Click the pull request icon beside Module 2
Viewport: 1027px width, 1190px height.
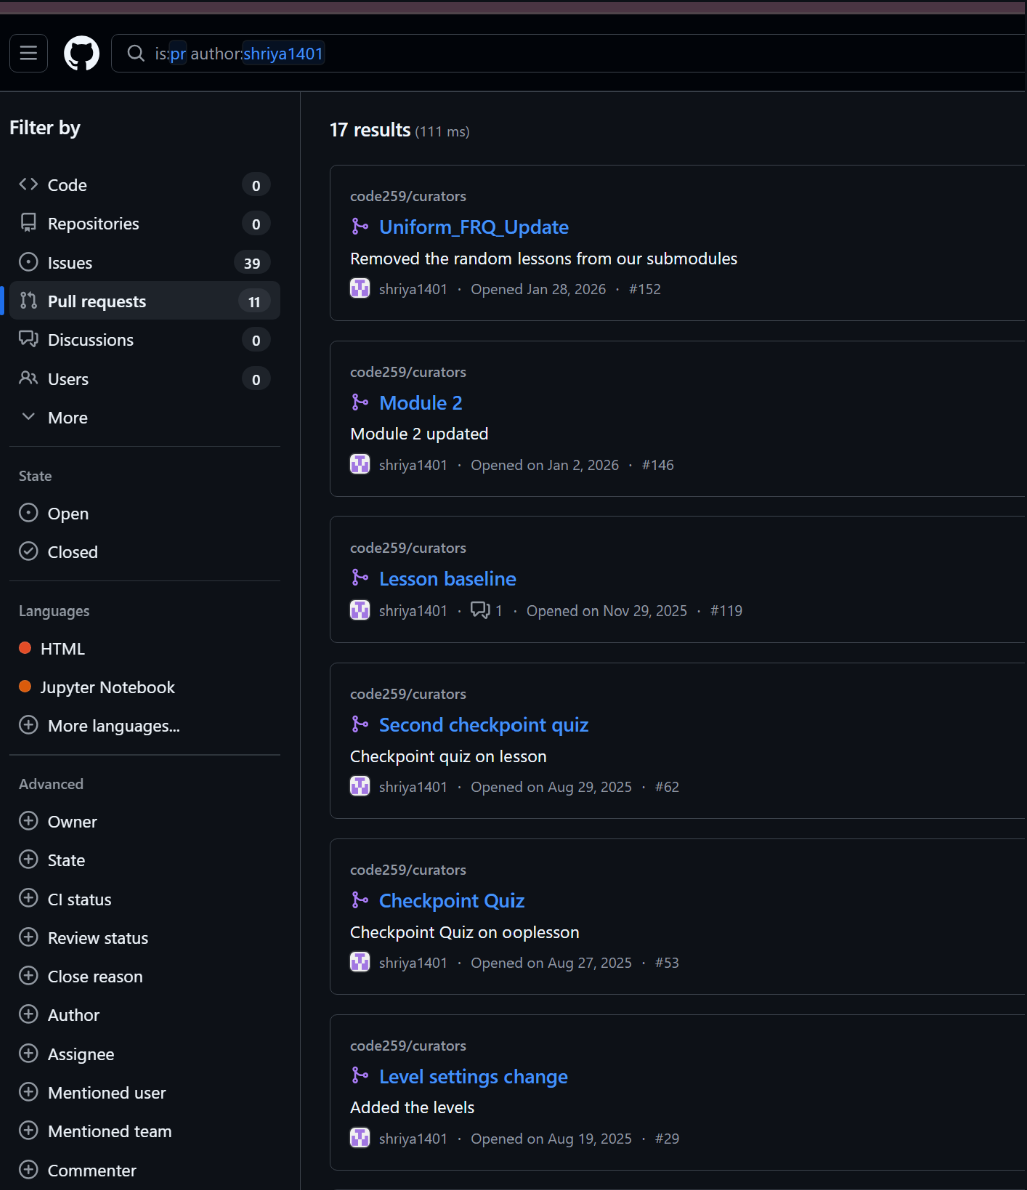pyautogui.click(x=360, y=403)
